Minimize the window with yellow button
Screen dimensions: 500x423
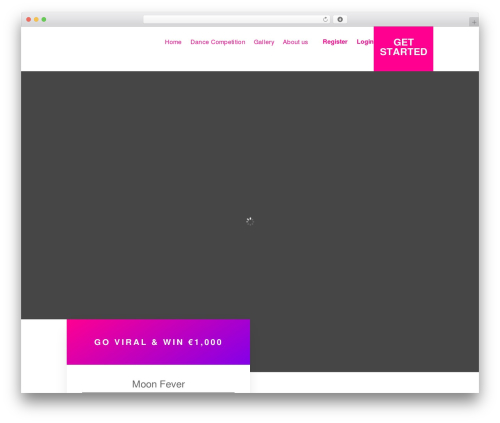pos(36,19)
